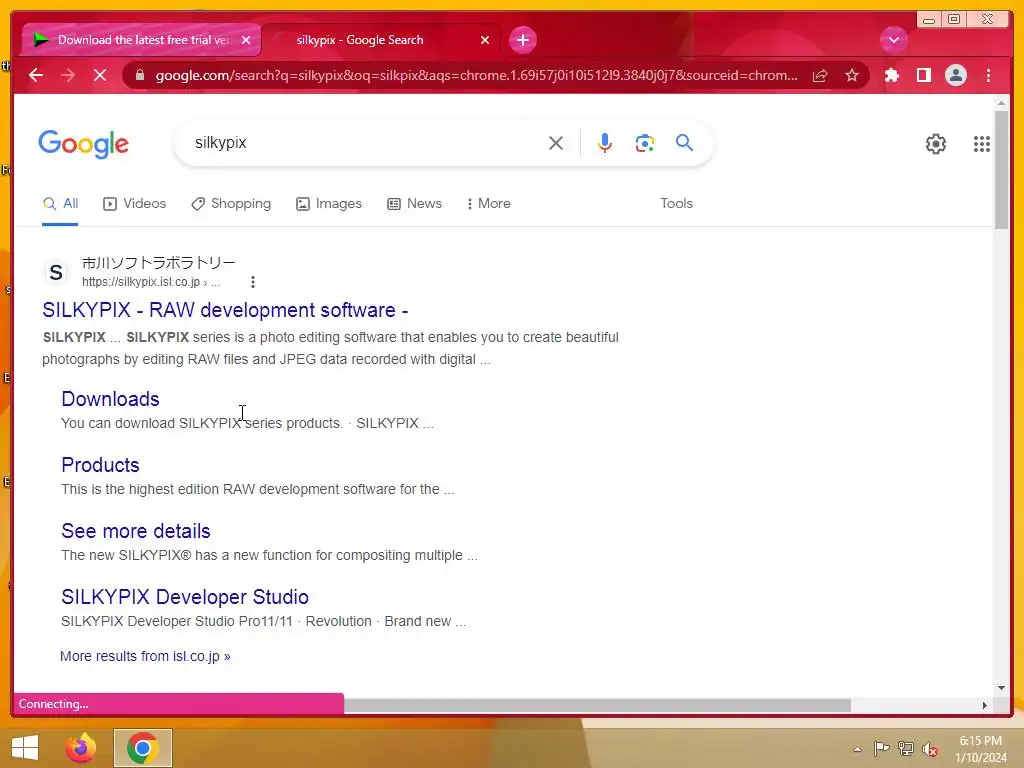Open Google quick settings gear
This screenshot has width=1024, height=768.
[x=936, y=144]
